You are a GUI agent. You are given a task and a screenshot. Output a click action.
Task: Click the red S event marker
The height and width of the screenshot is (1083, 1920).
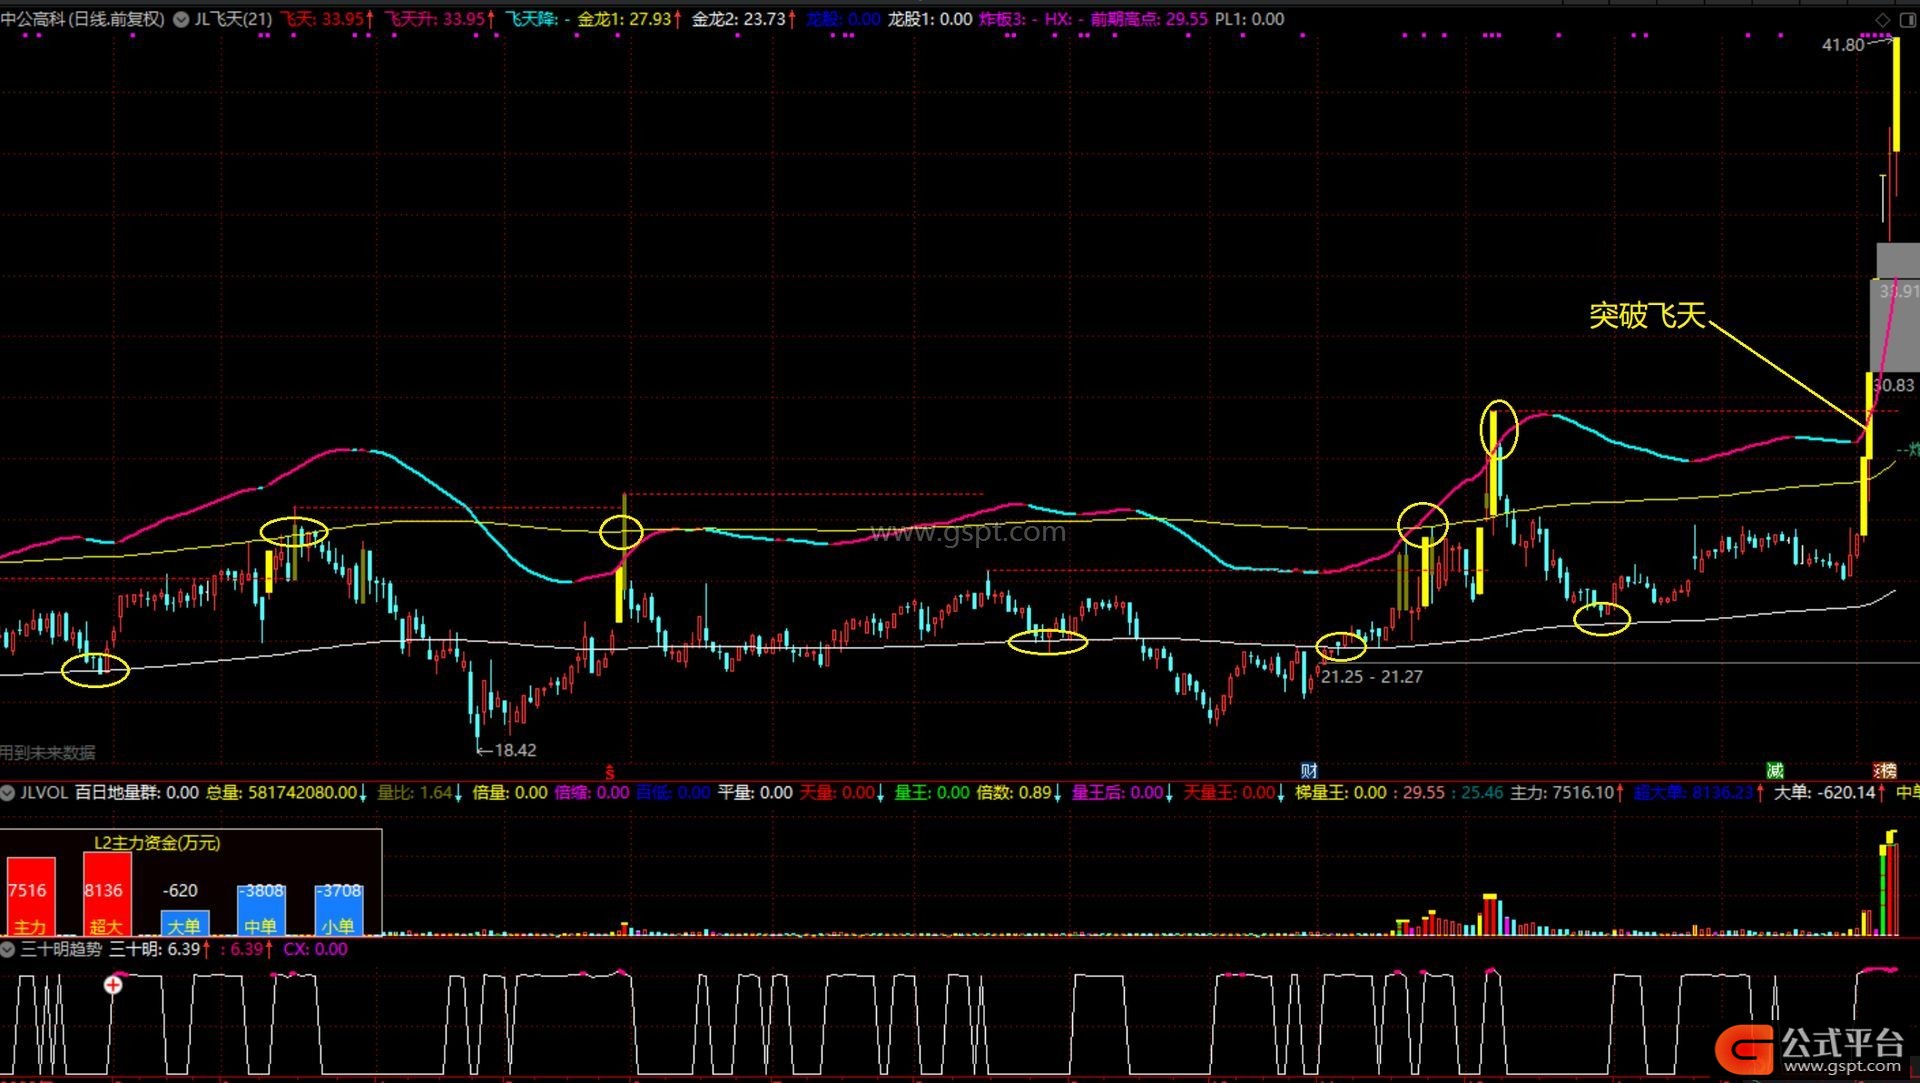tap(609, 772)
